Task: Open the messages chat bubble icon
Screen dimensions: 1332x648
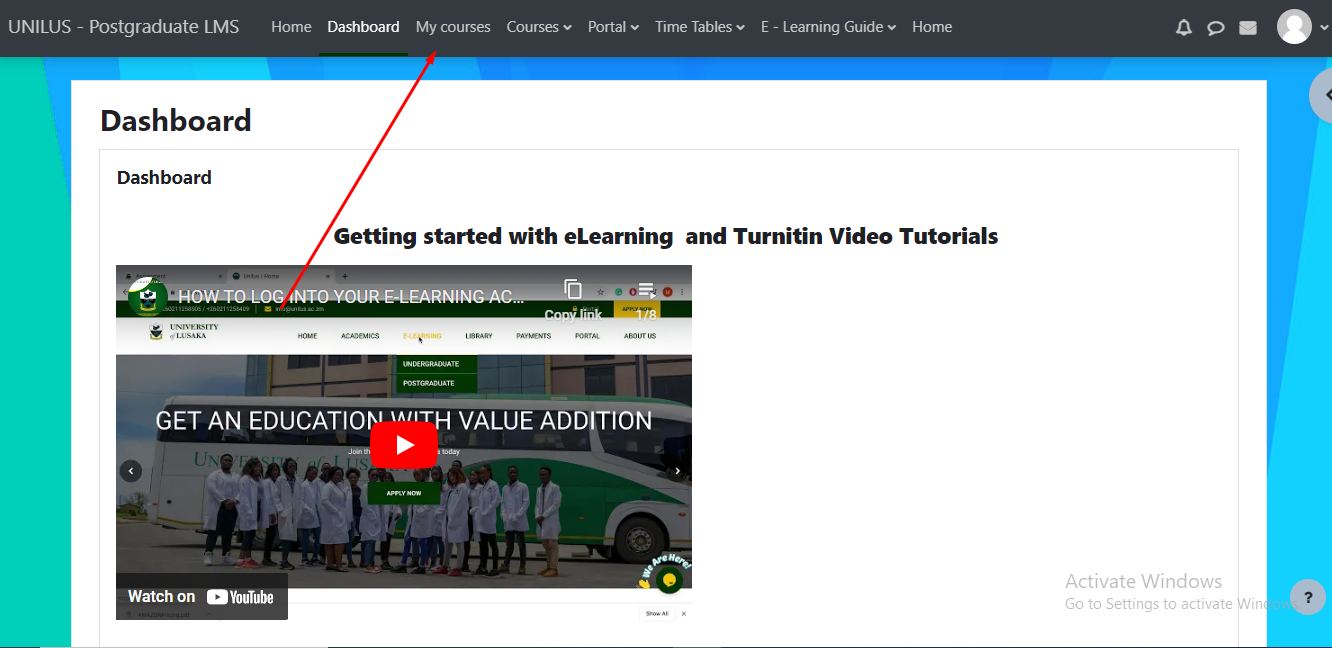Action: pos(1215,27)
